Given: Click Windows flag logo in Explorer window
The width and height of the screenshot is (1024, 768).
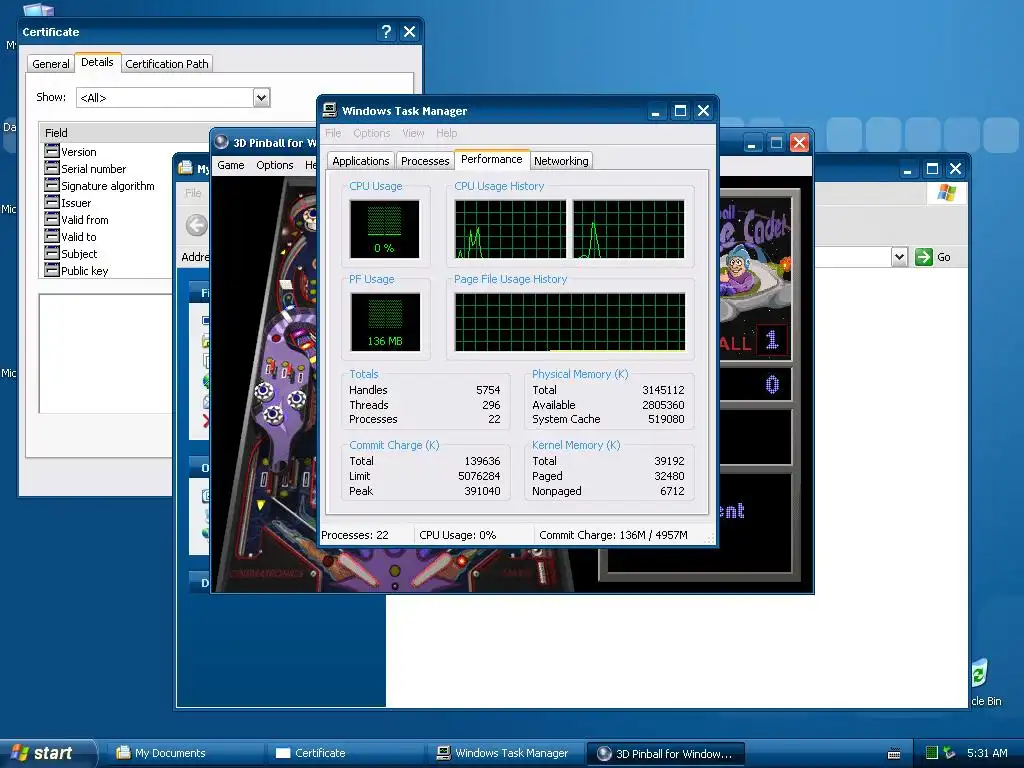Looking at the screenshot, I should 946,193.
